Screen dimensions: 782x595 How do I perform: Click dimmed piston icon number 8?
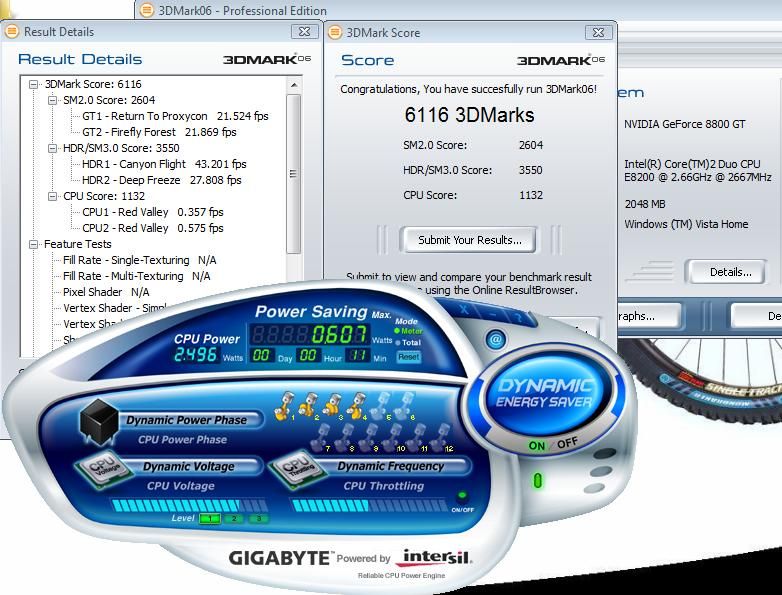(345, 437)
